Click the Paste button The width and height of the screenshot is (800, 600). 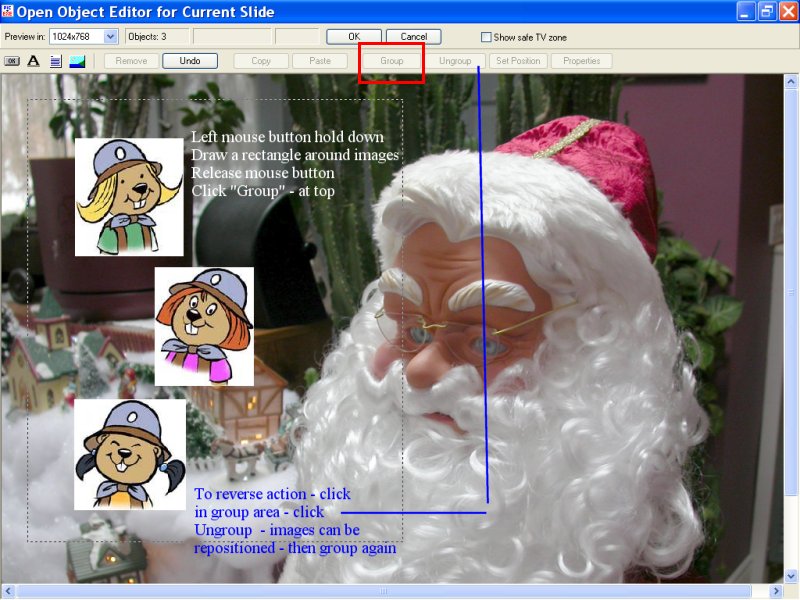[x=320, y=61]
